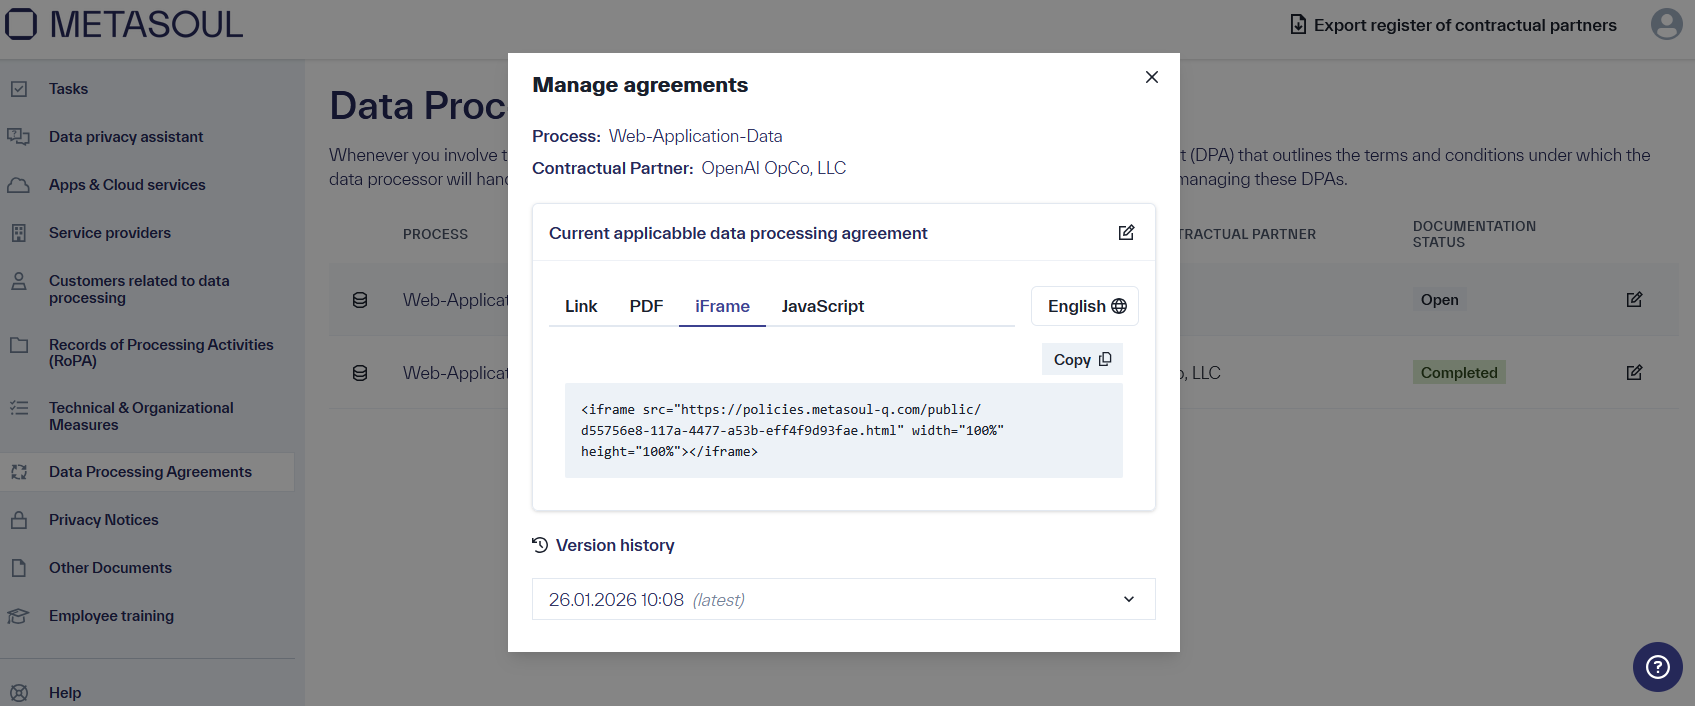The height and width of the screenshot is (706, 1695).
Task: Select the iFrame tab
Action: click(x=722, y=306)
